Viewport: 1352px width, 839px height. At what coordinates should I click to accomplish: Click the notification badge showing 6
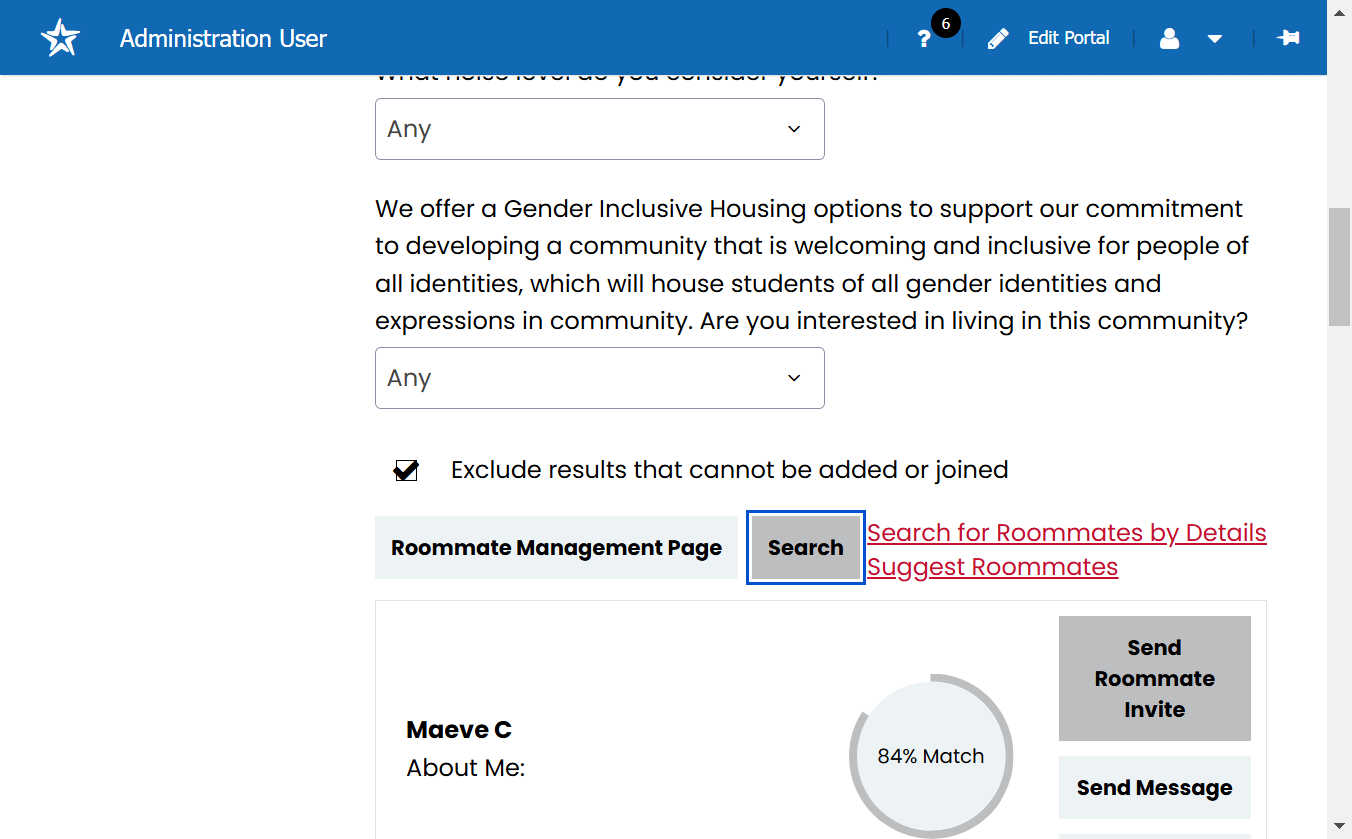[x=945, y=22]
